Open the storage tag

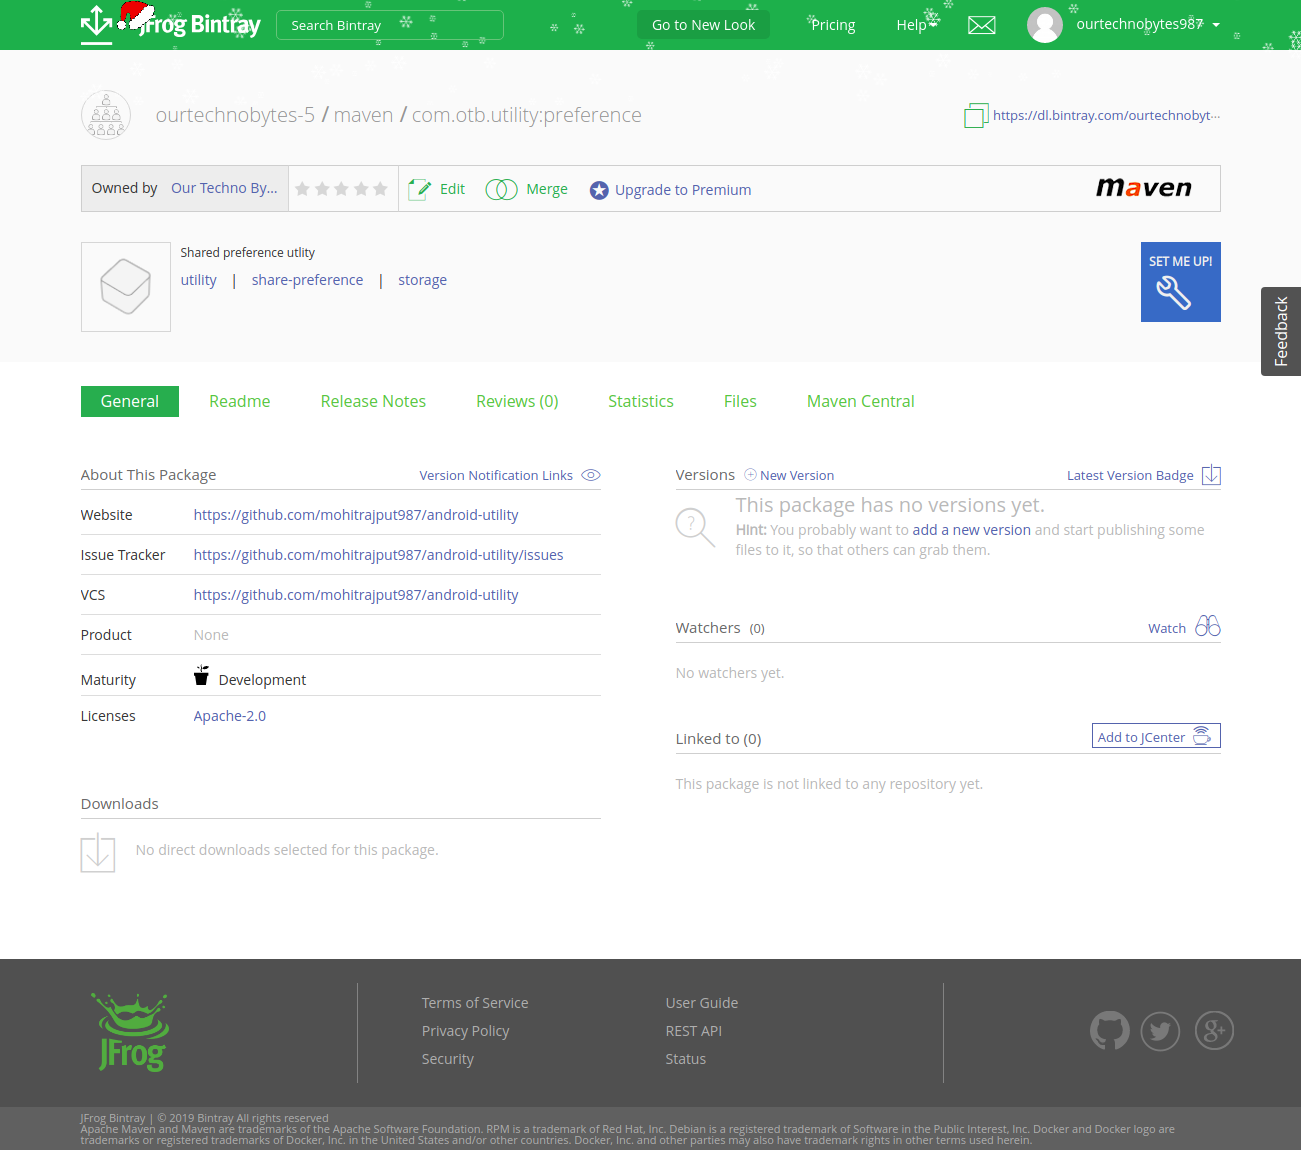(422, 280)
